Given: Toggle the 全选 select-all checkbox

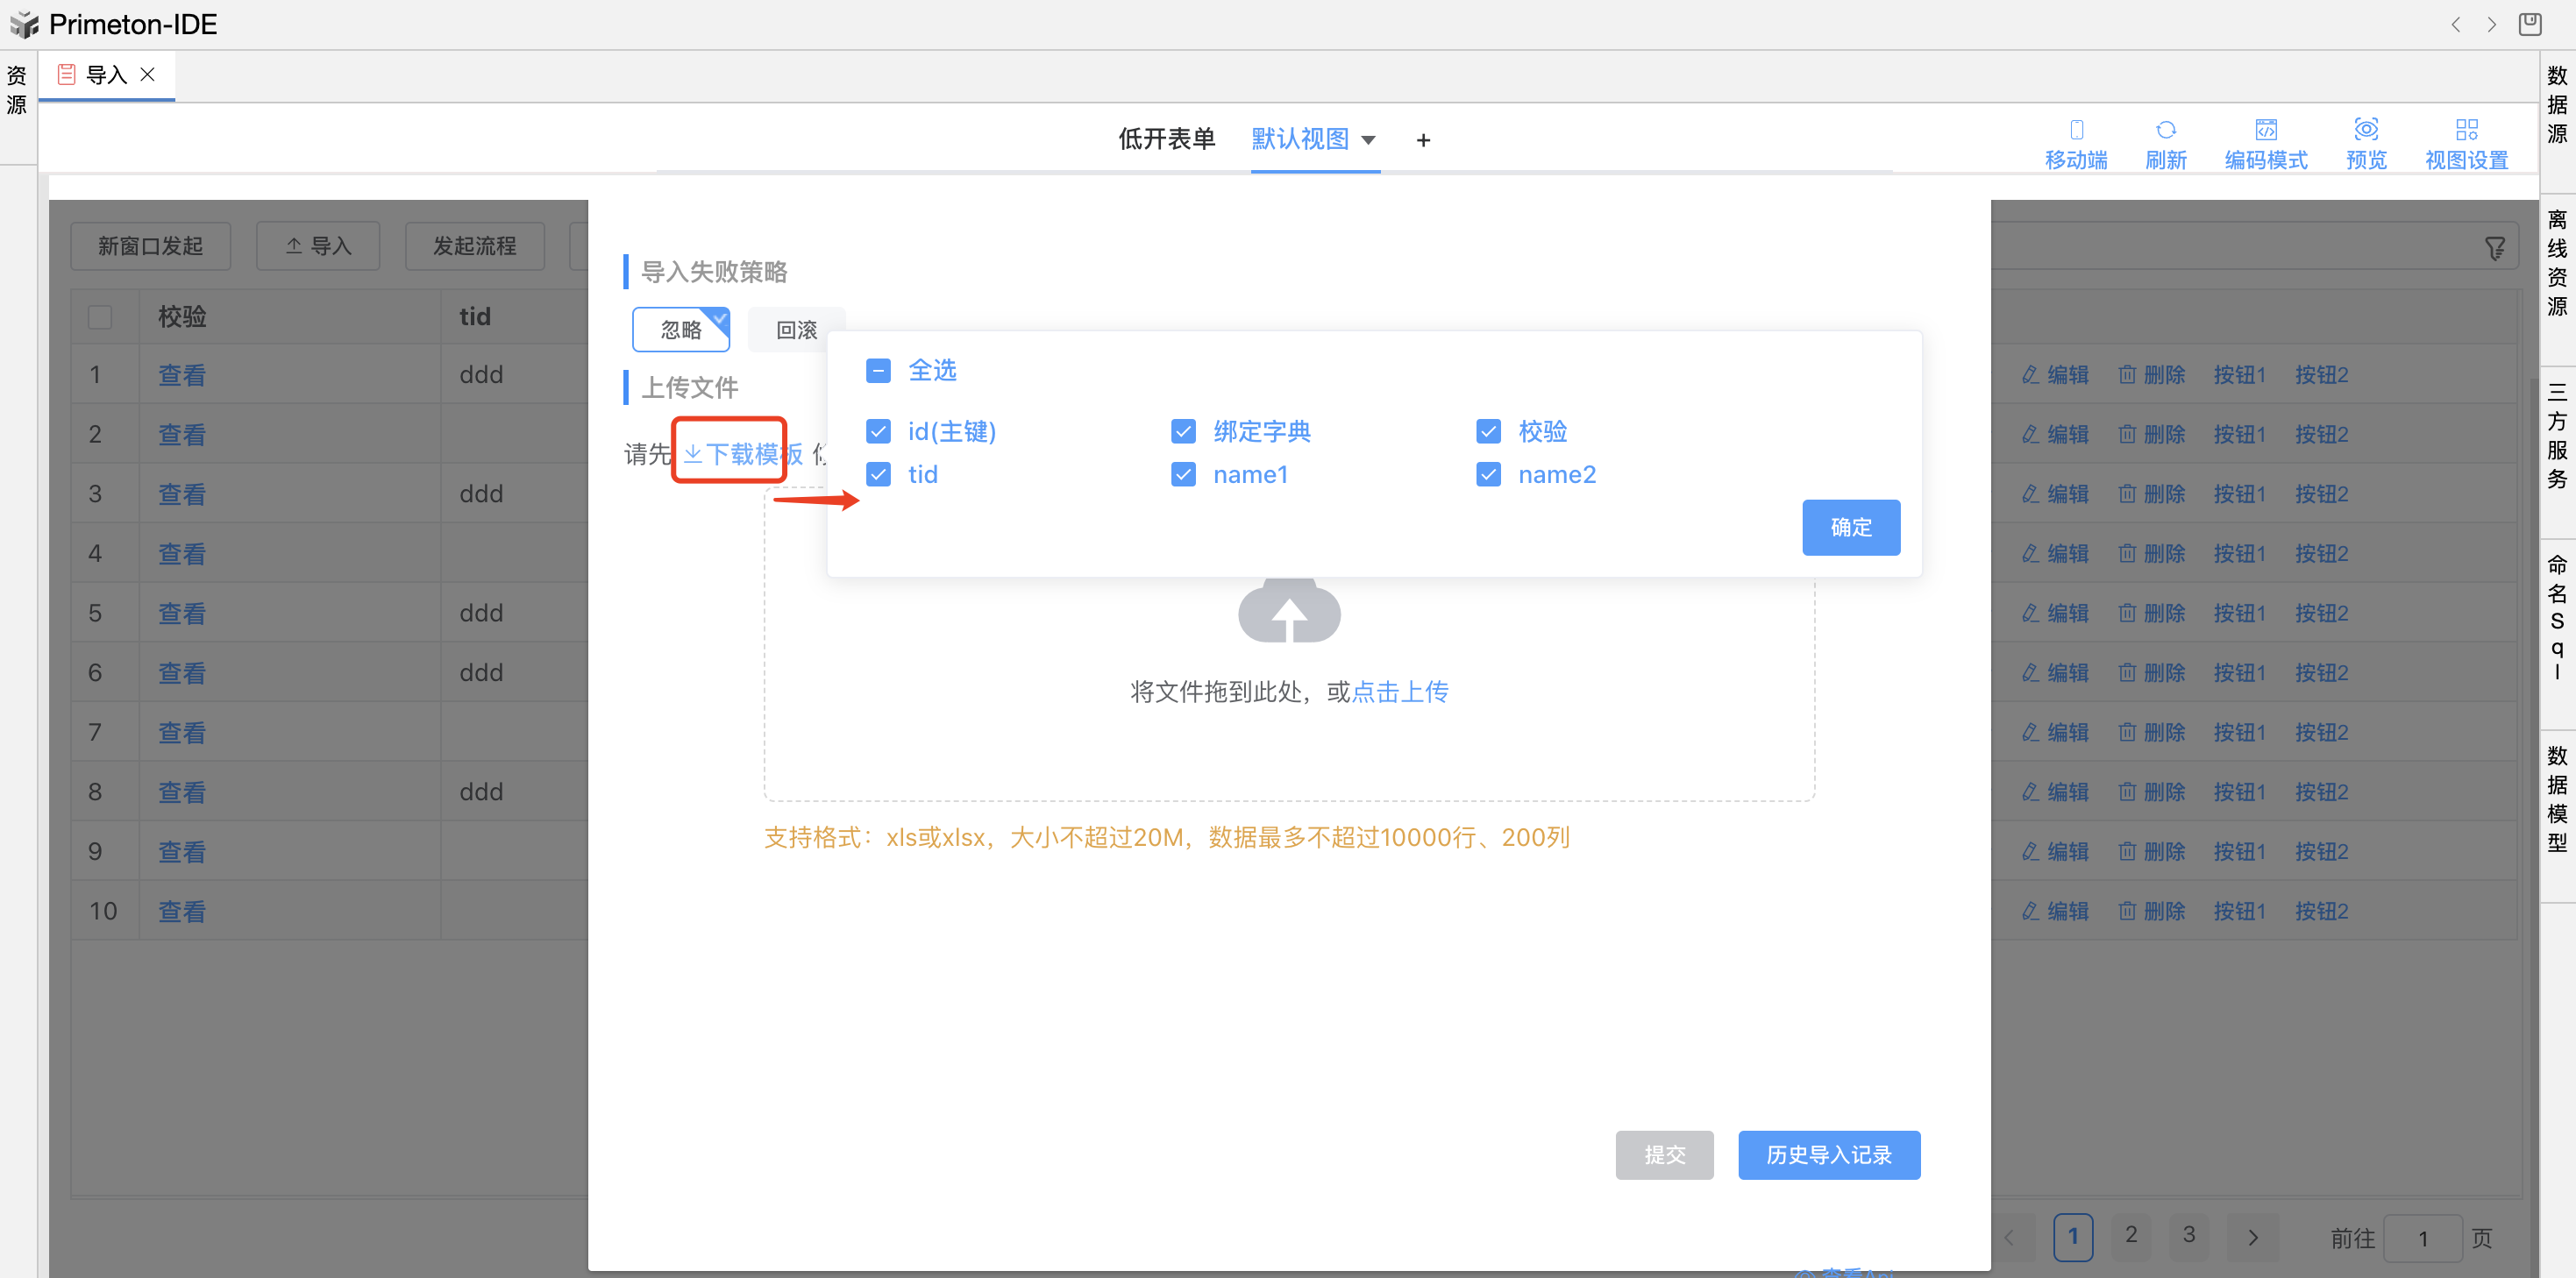Looking at the screenshot, I should click(x=878, y=371).
